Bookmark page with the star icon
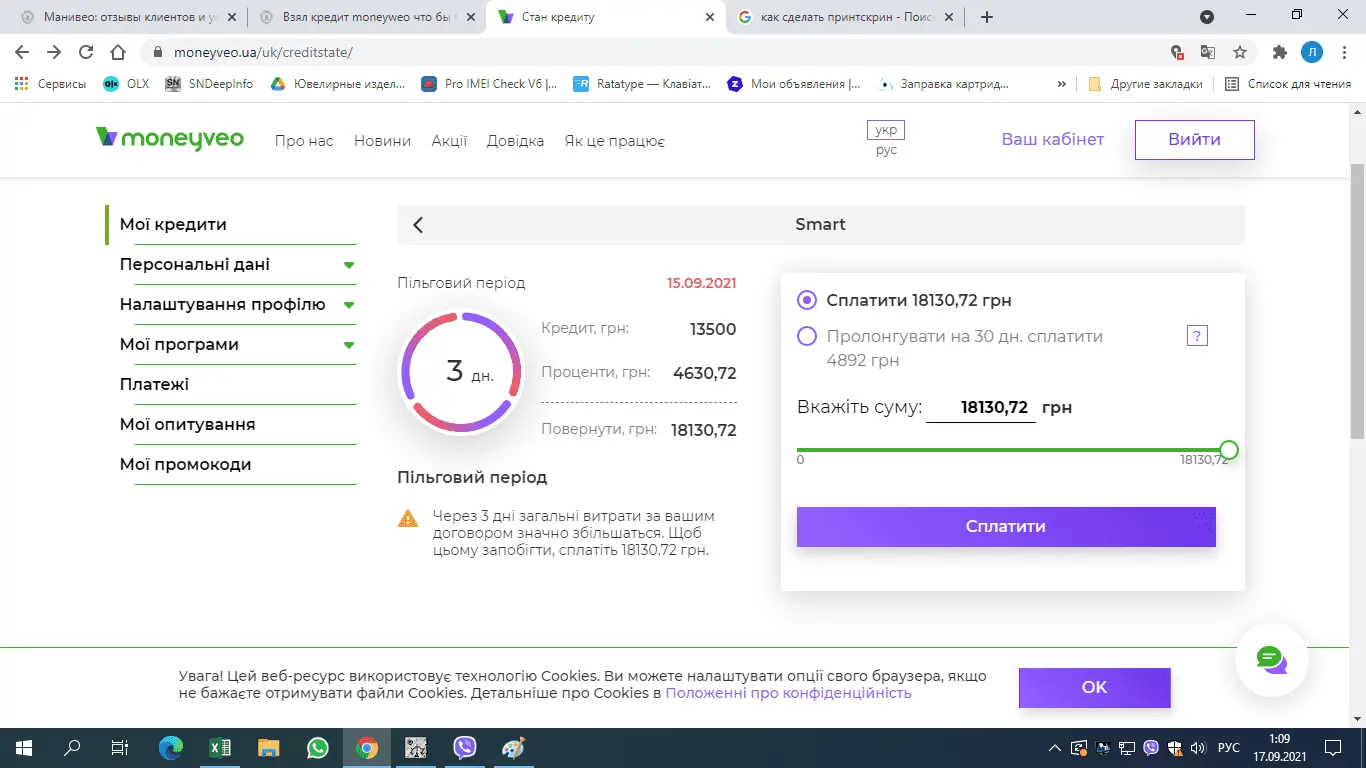Viewport: 1366px width, 768px height. click(1240, 52)
